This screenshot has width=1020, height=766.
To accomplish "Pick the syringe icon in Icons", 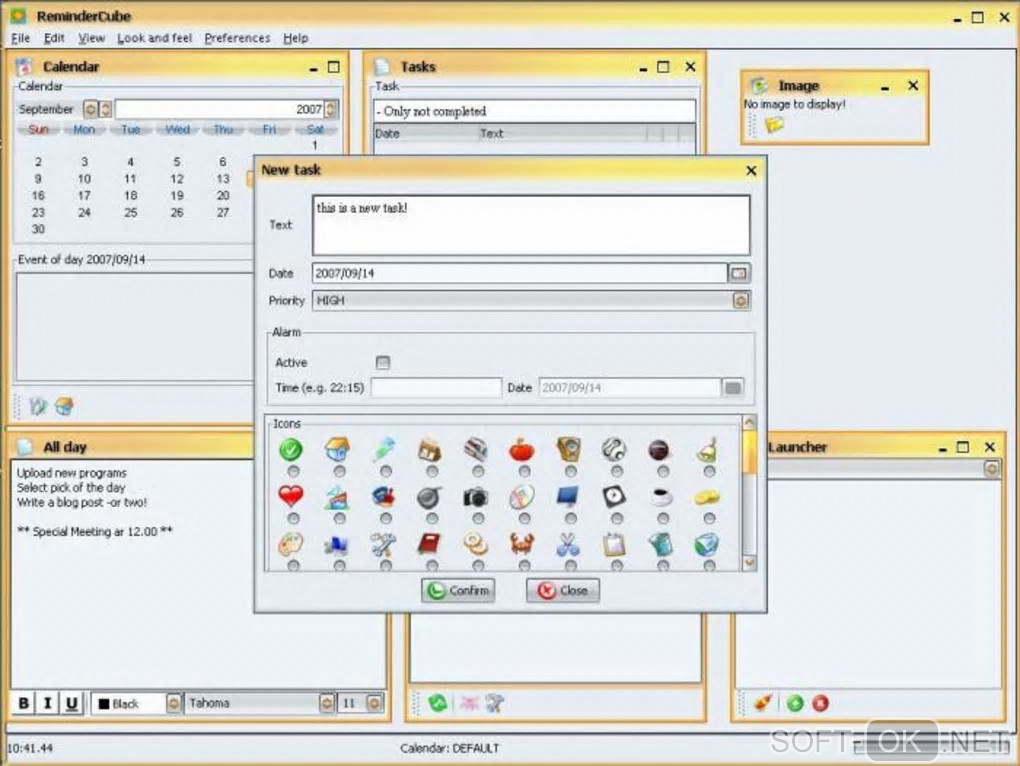I will tap(383, 449).
